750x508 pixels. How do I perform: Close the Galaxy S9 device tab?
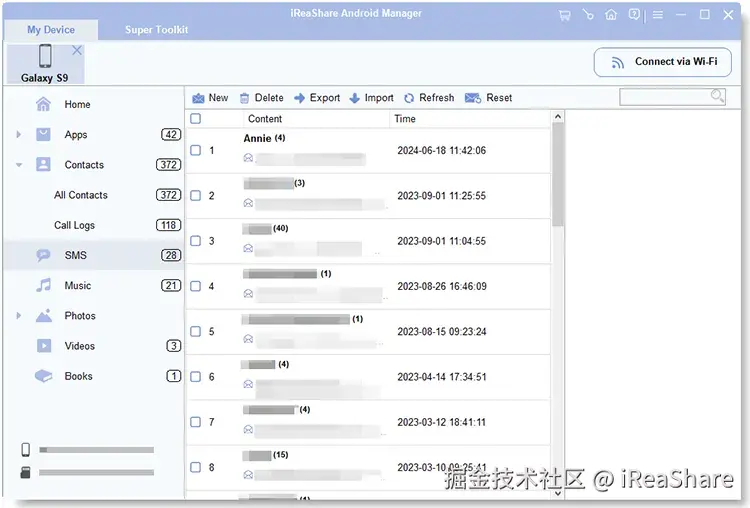pyautogui.click(x=77, y=50)
